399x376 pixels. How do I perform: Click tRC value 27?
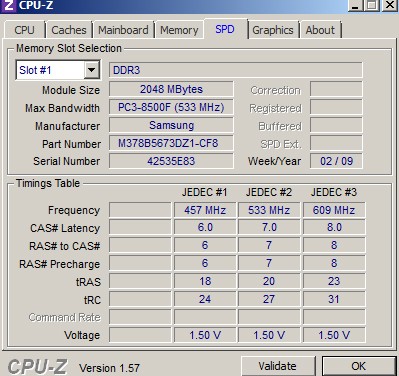269,299
